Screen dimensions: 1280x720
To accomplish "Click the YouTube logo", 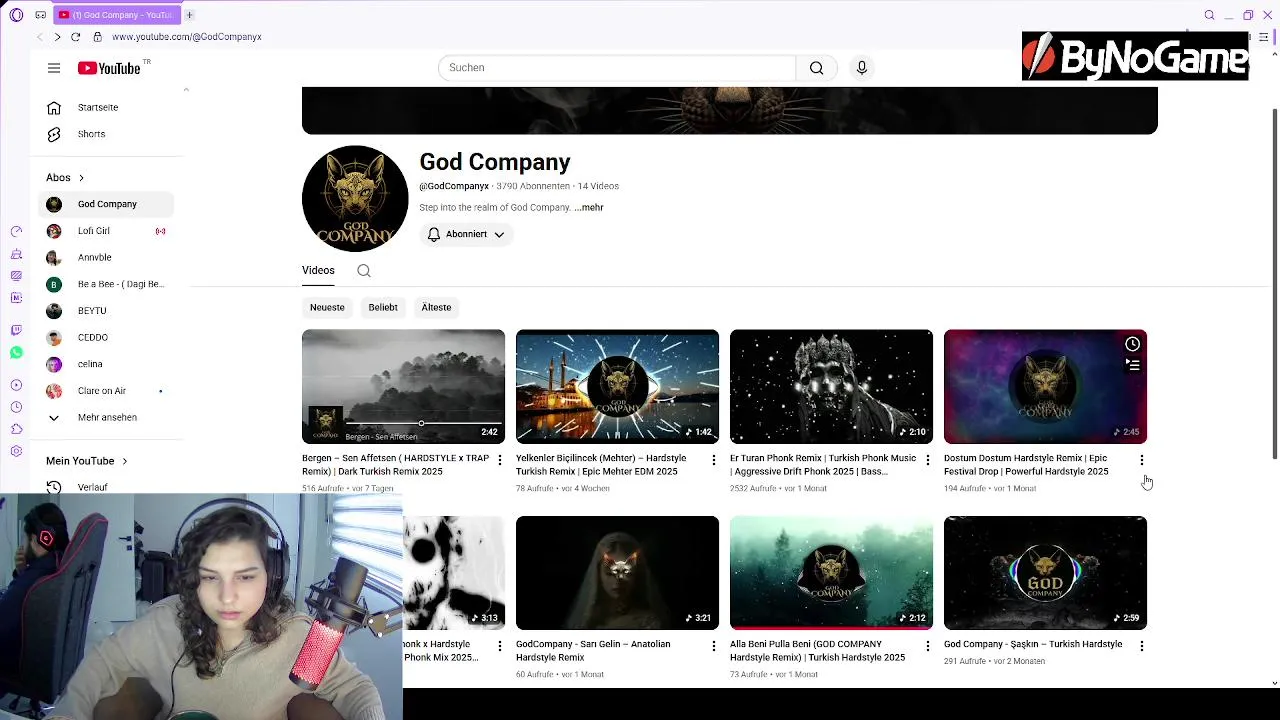I will coord(109,68).
